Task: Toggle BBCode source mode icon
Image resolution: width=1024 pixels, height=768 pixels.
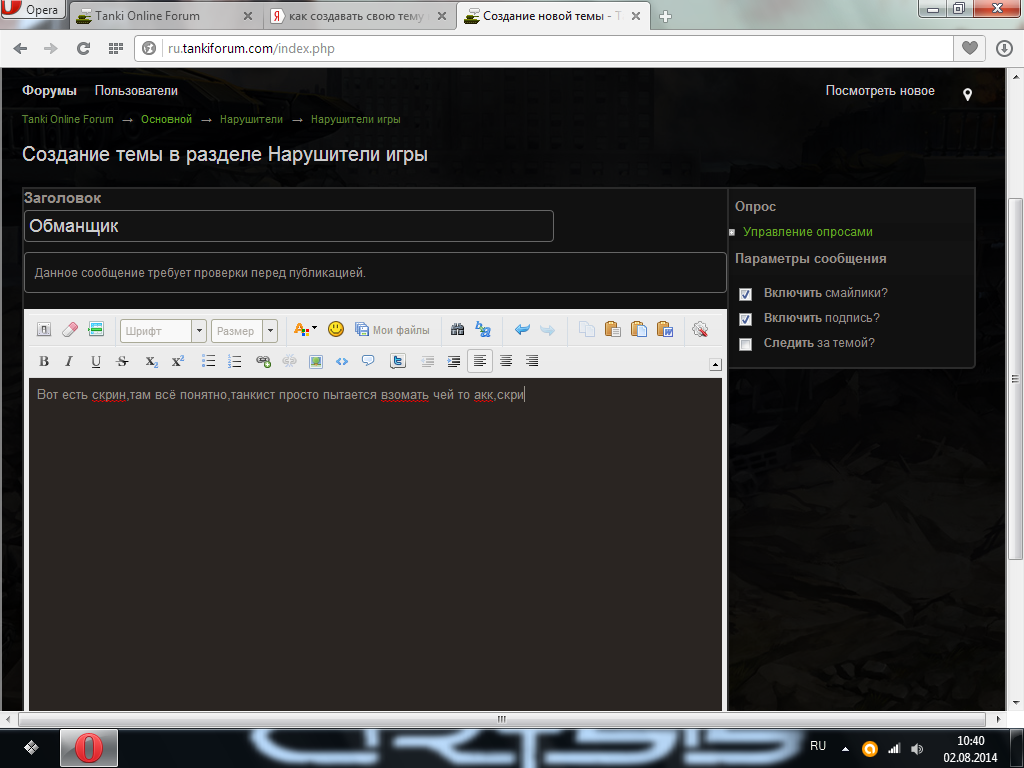Action: (x=44, y=330)
